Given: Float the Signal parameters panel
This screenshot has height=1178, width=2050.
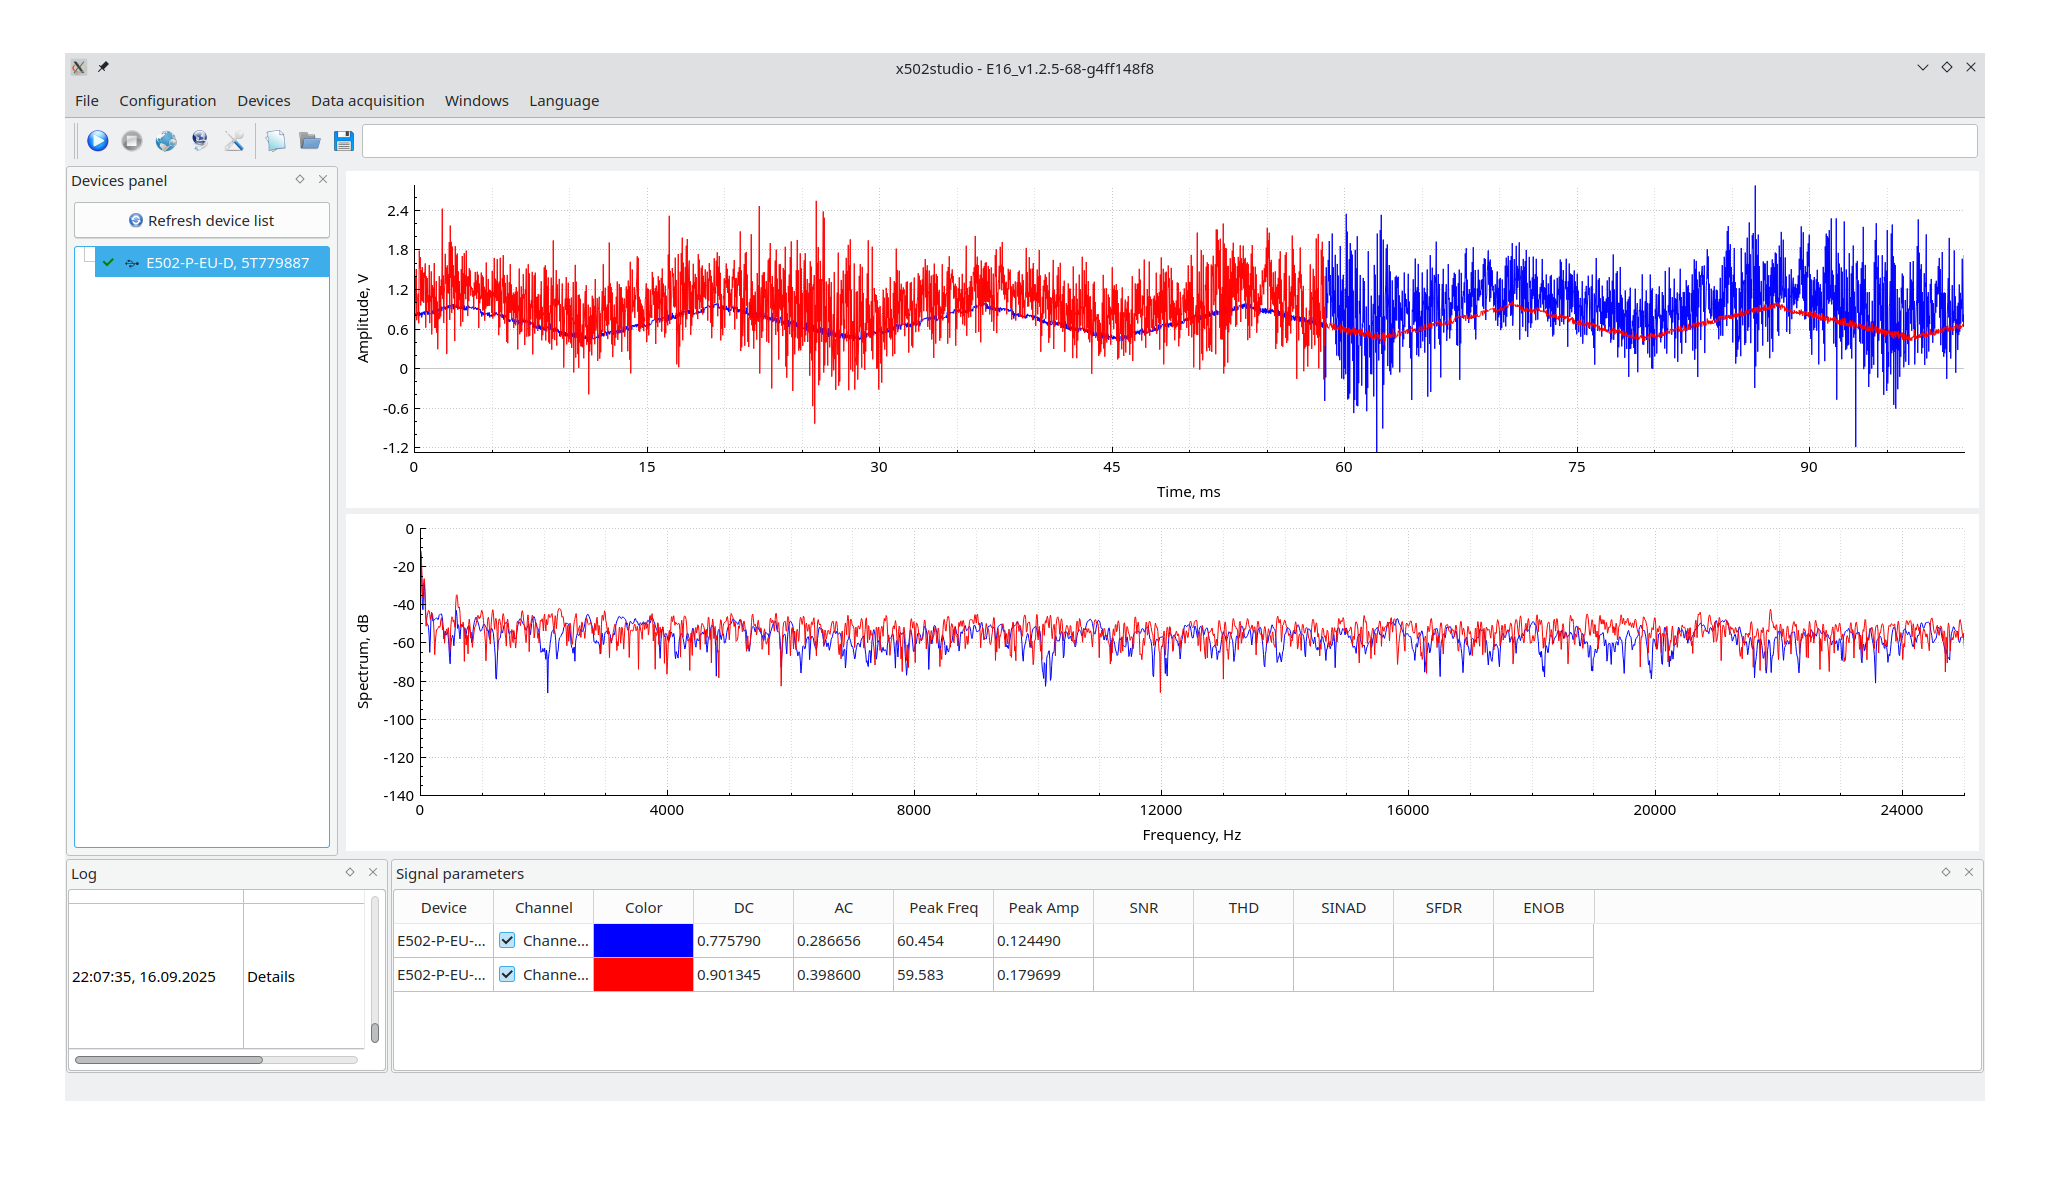Looking at the screenshot, I should (x=1946, y=872).
